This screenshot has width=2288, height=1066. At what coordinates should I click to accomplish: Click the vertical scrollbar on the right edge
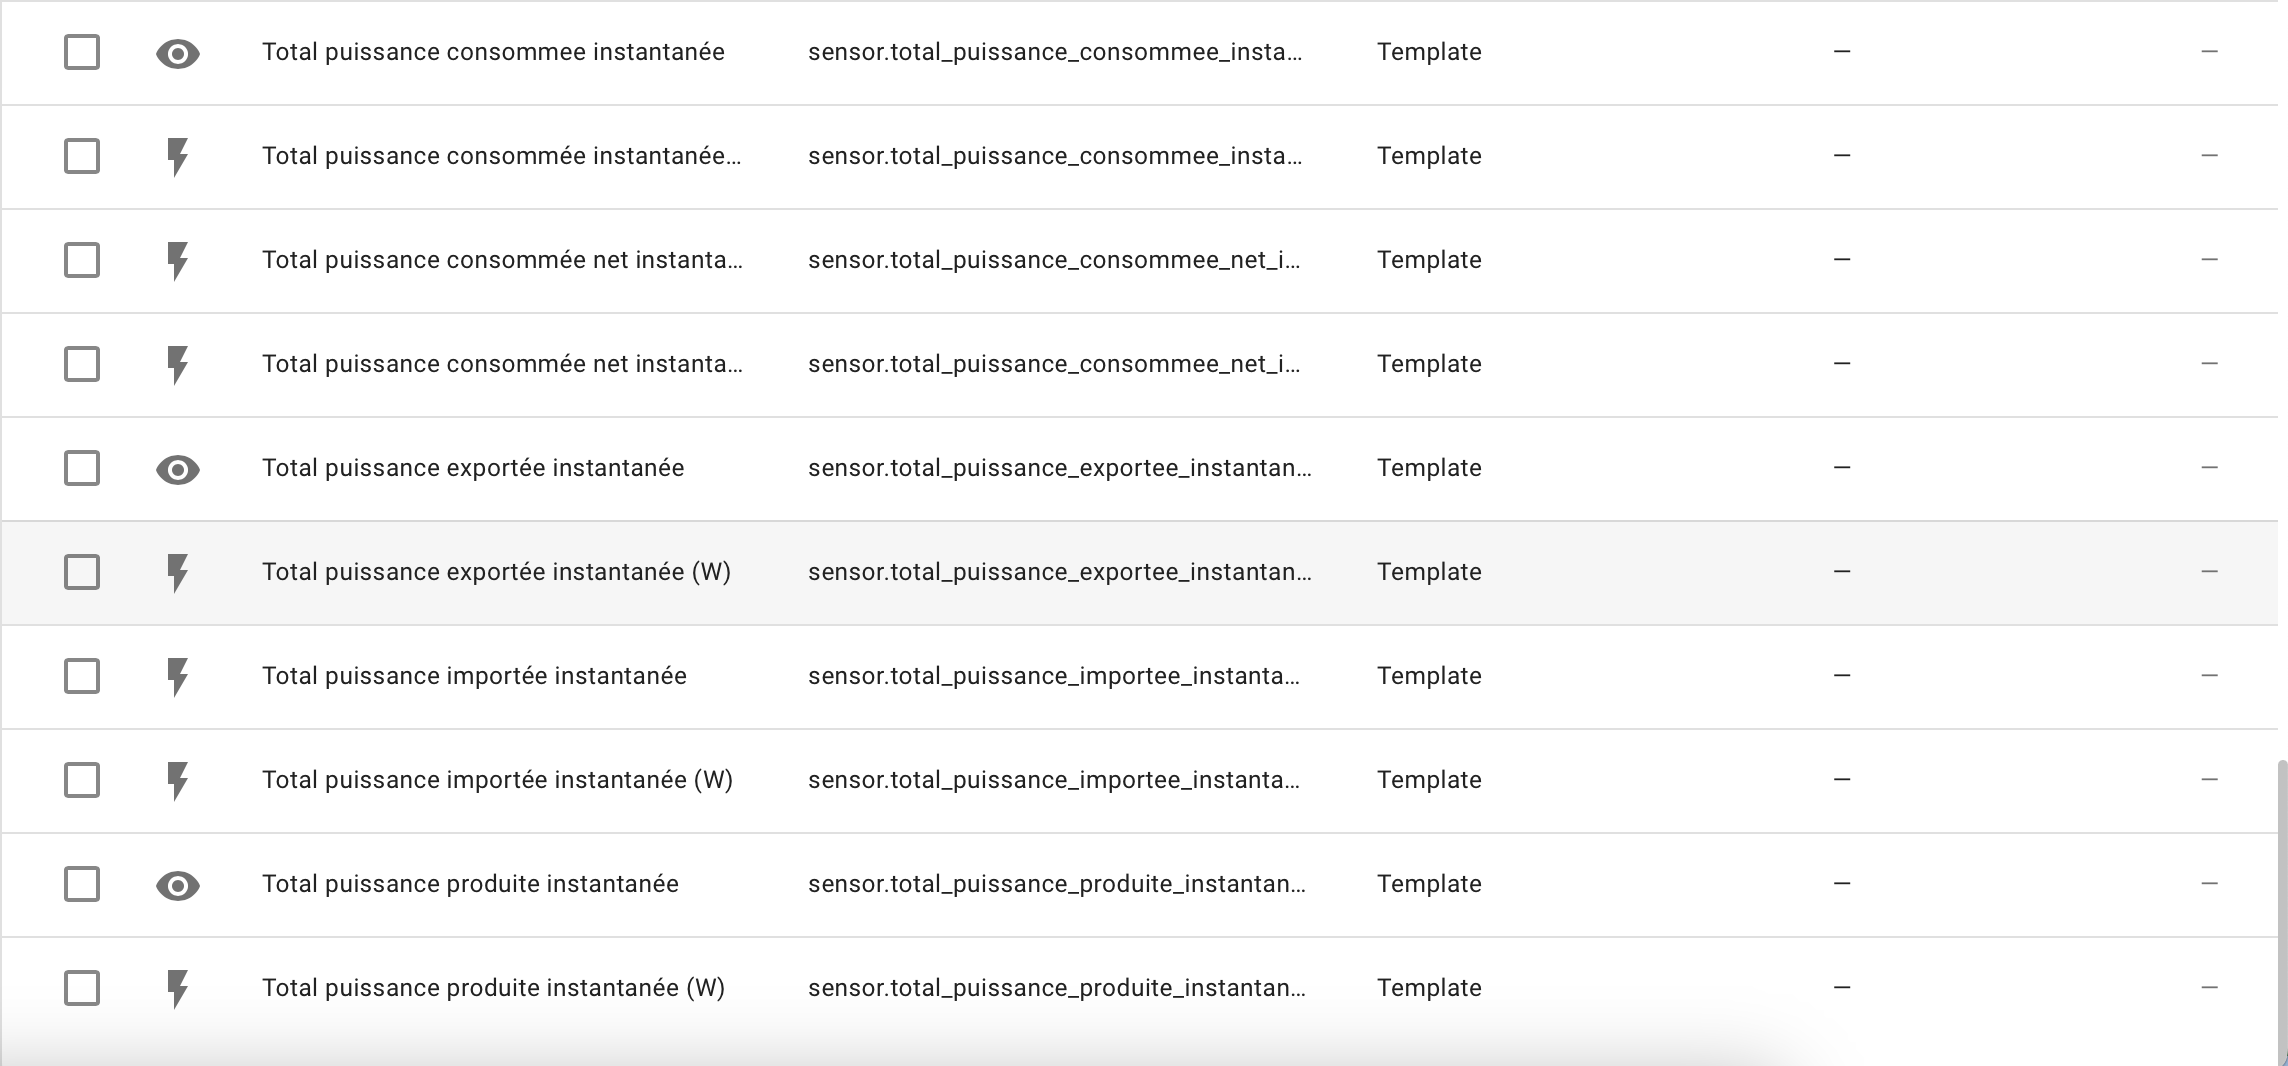pyautogui.click(x=2281, y=900)
